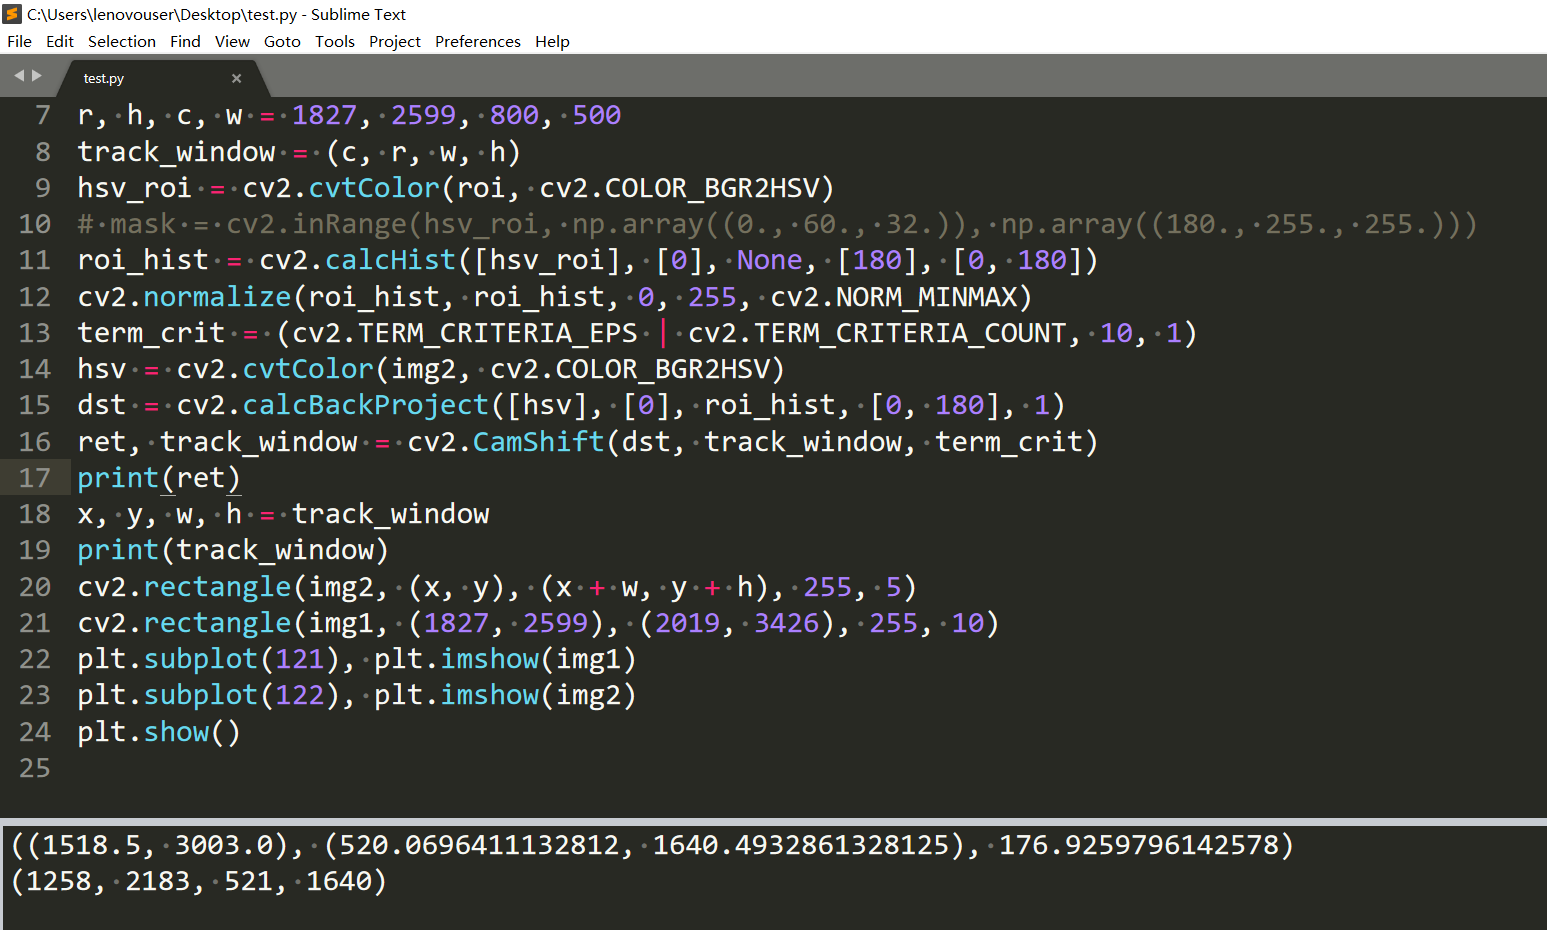The width and height of the screenshot is (1547, 930).
Task: Click line number 25 in gutter
Action: pos(35,768)
